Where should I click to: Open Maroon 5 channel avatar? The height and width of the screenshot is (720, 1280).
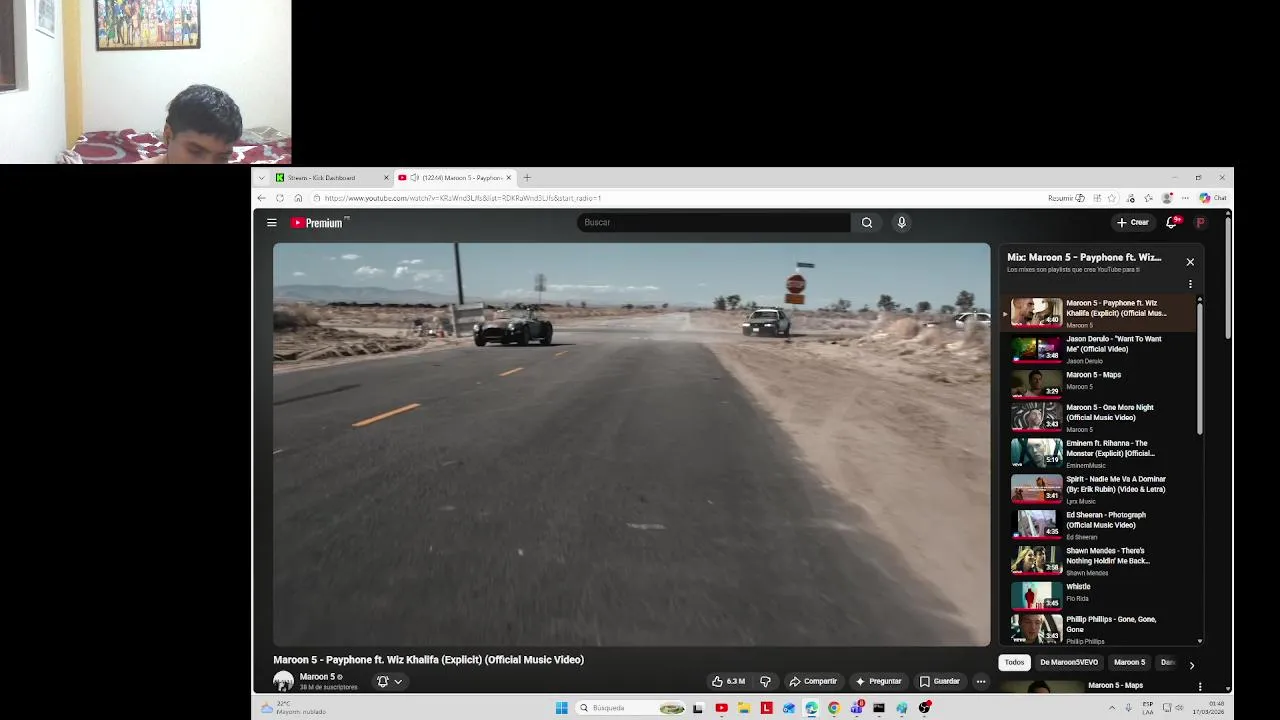284,681
